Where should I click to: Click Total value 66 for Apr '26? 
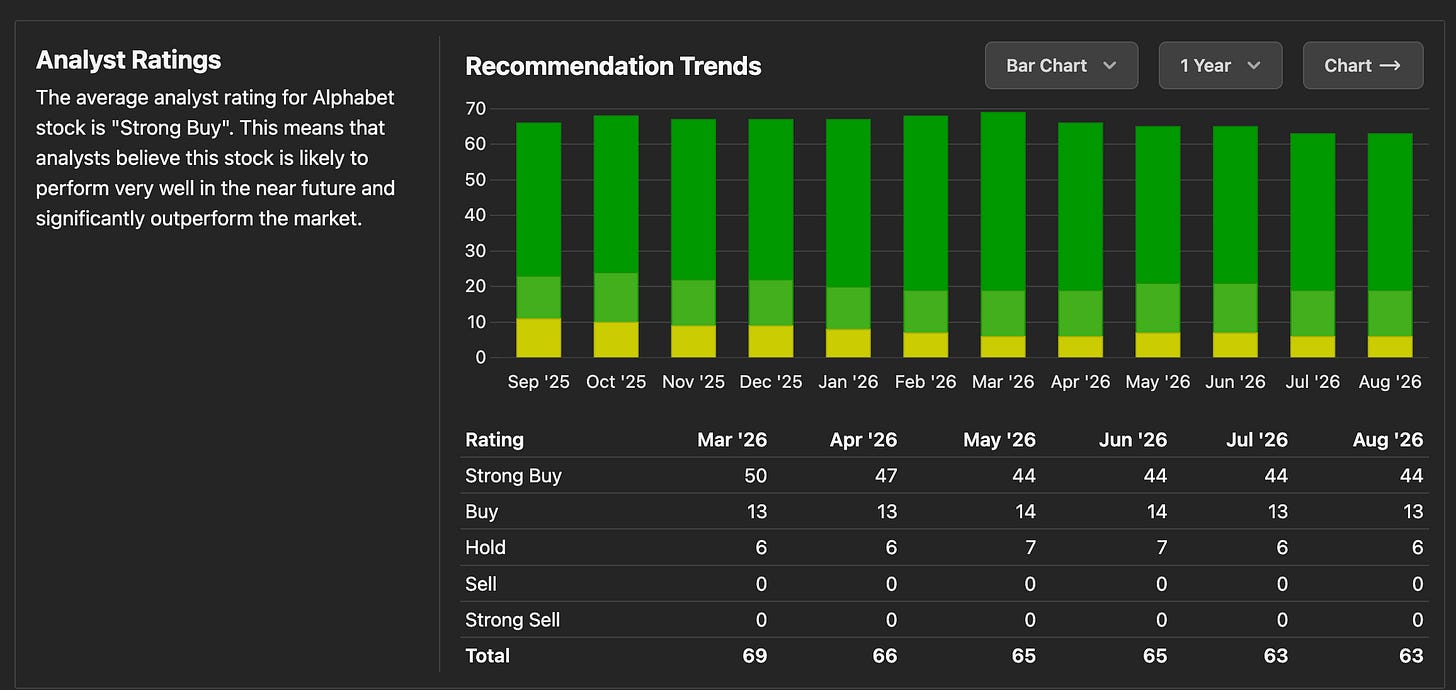point(886,656)
